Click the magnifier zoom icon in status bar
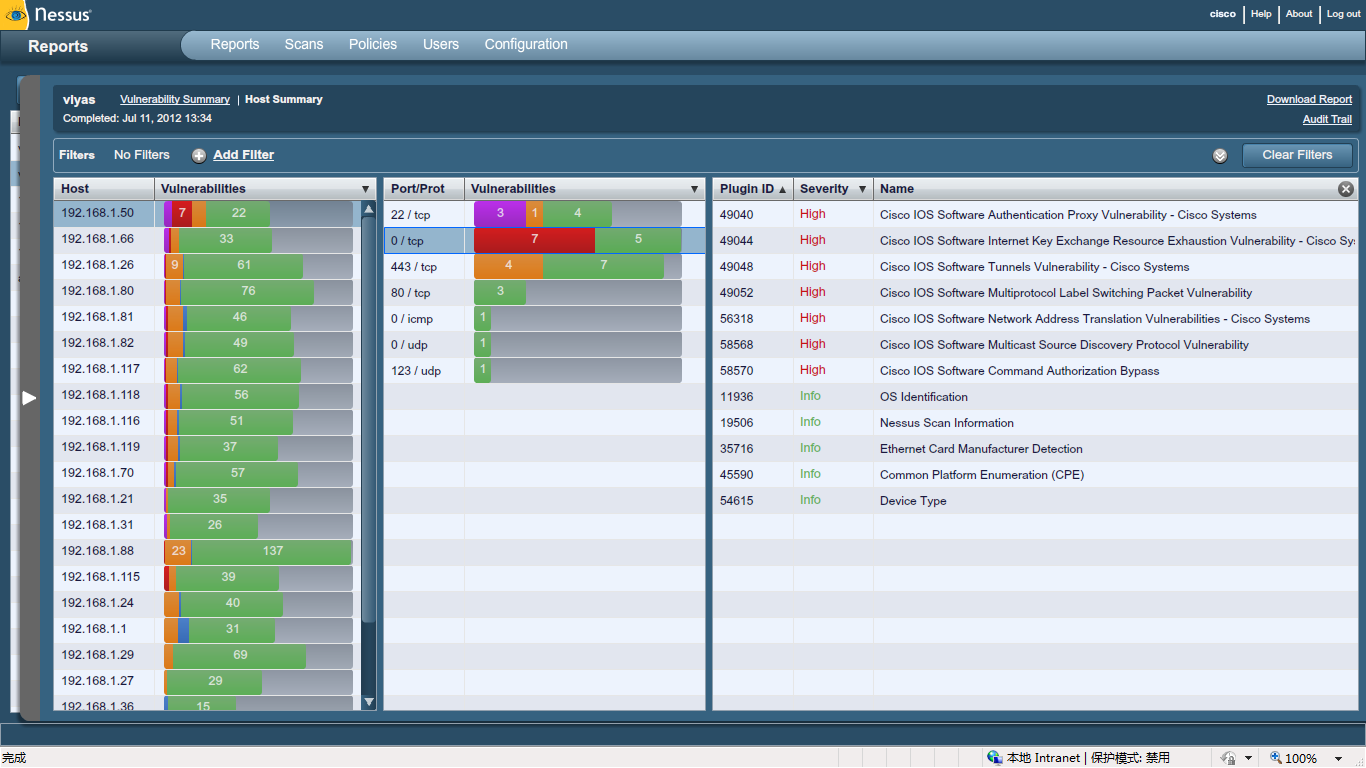Viewport: 1366px width, 768px height. (x=1275, y=758)
